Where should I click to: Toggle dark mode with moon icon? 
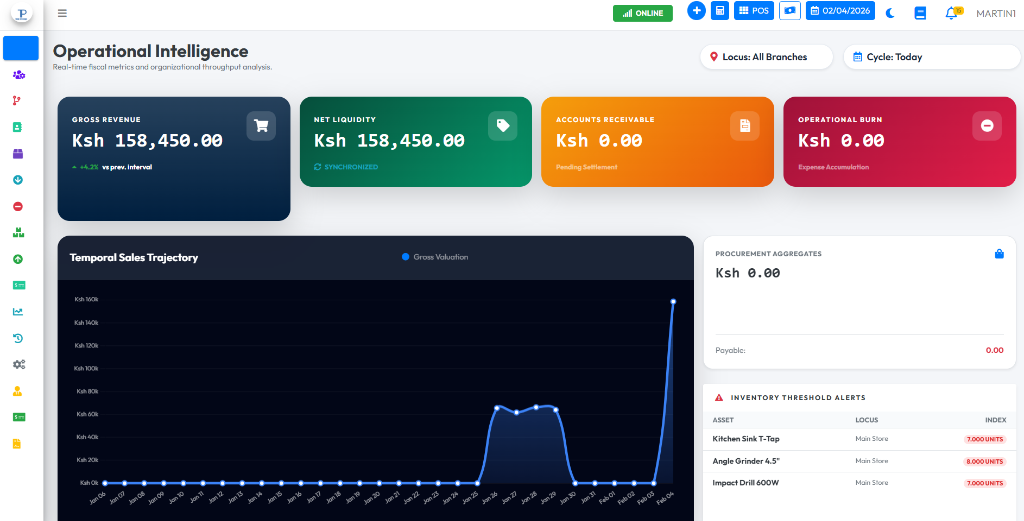[x=890, y=13]
